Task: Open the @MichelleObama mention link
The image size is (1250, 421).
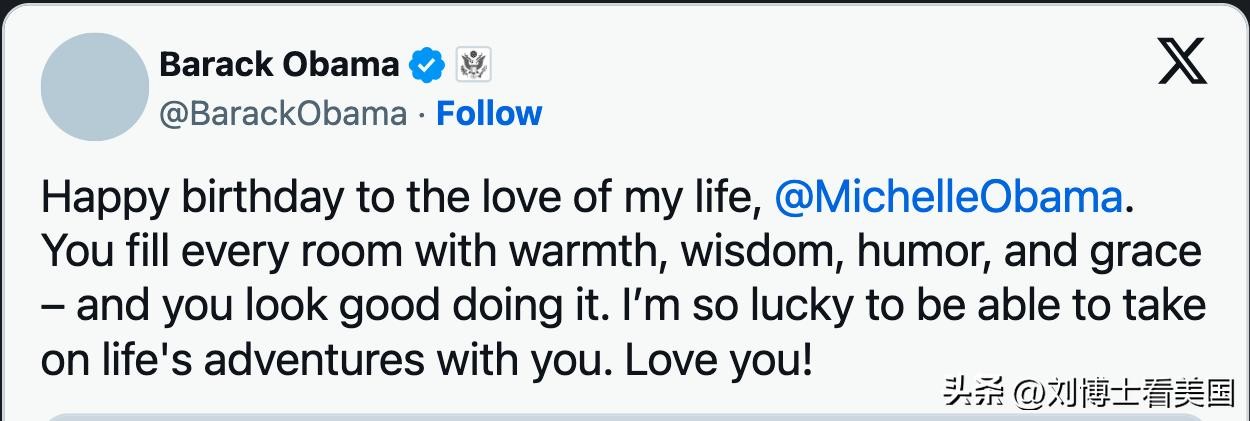Action: 948,197
